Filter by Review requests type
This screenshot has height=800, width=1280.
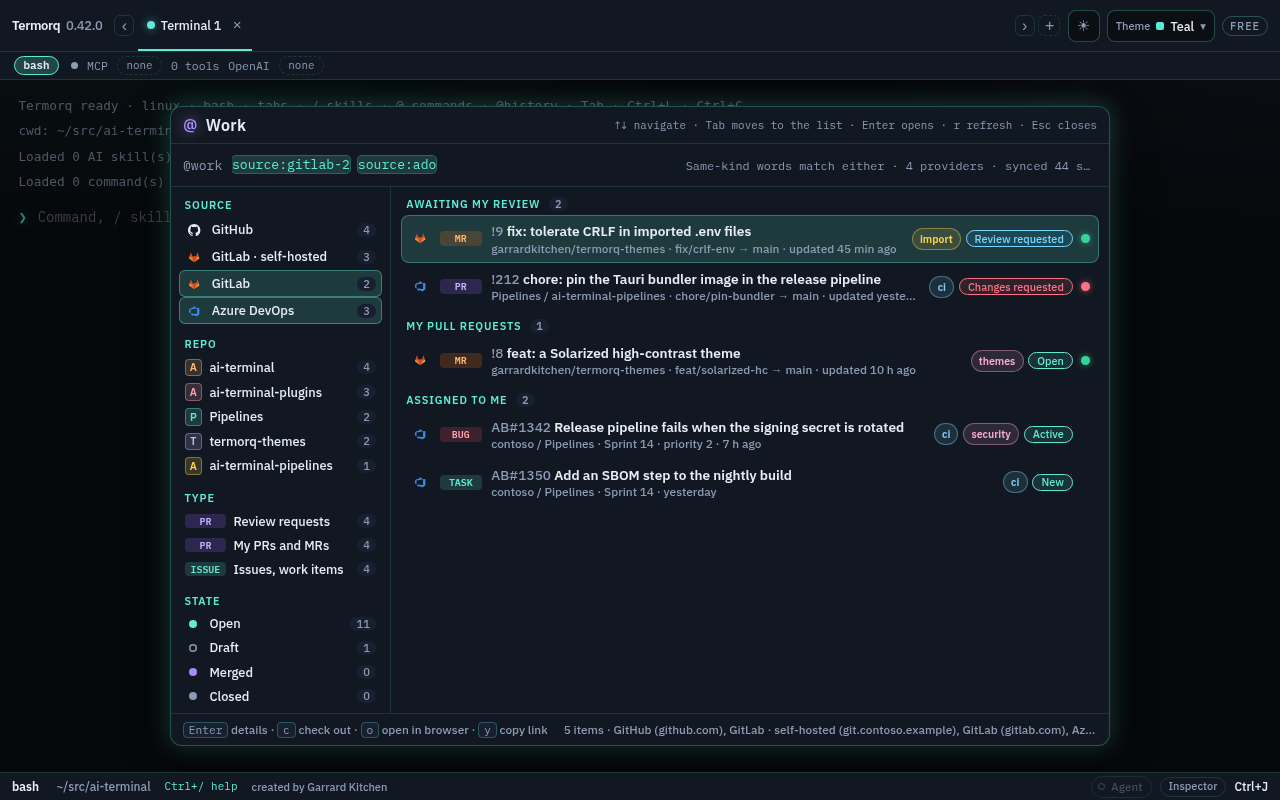pyautogui.click(x=280, y=521)
